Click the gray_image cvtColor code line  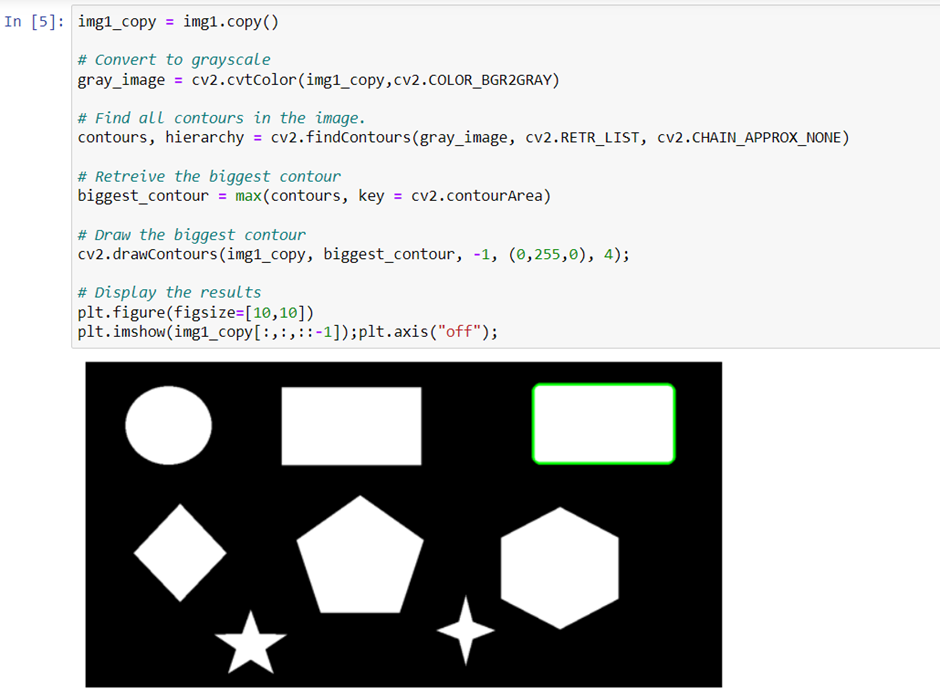tap(318, 80)
